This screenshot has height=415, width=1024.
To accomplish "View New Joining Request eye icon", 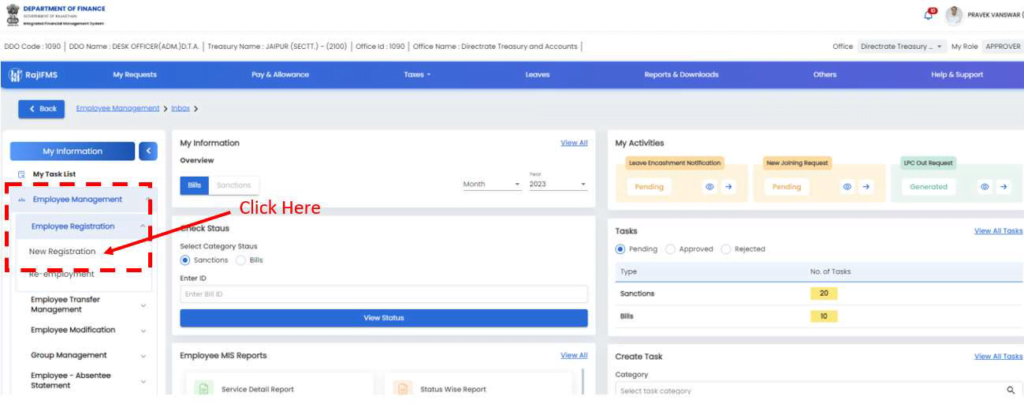I will coord(847,187).
